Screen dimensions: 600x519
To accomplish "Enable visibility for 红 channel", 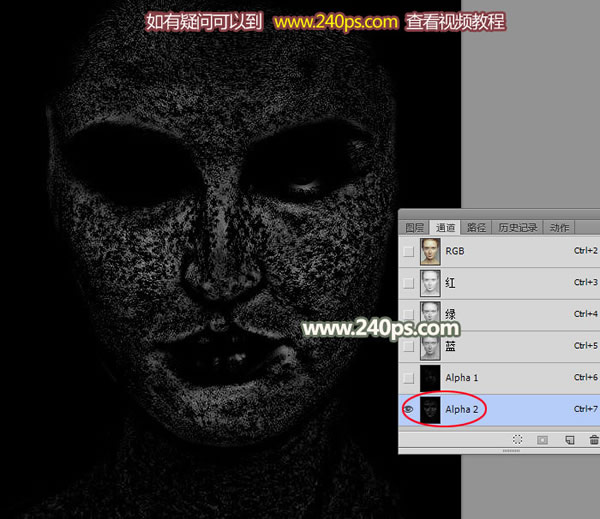I will [409, 283].
